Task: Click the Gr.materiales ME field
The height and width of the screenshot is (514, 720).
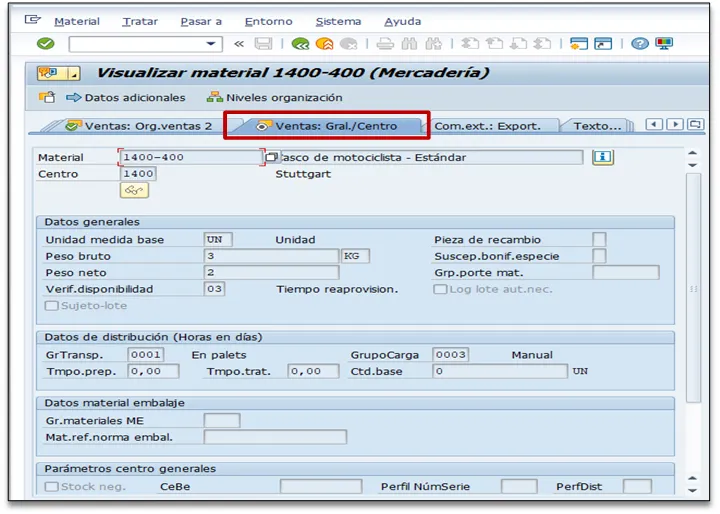Action: point(222,420)
